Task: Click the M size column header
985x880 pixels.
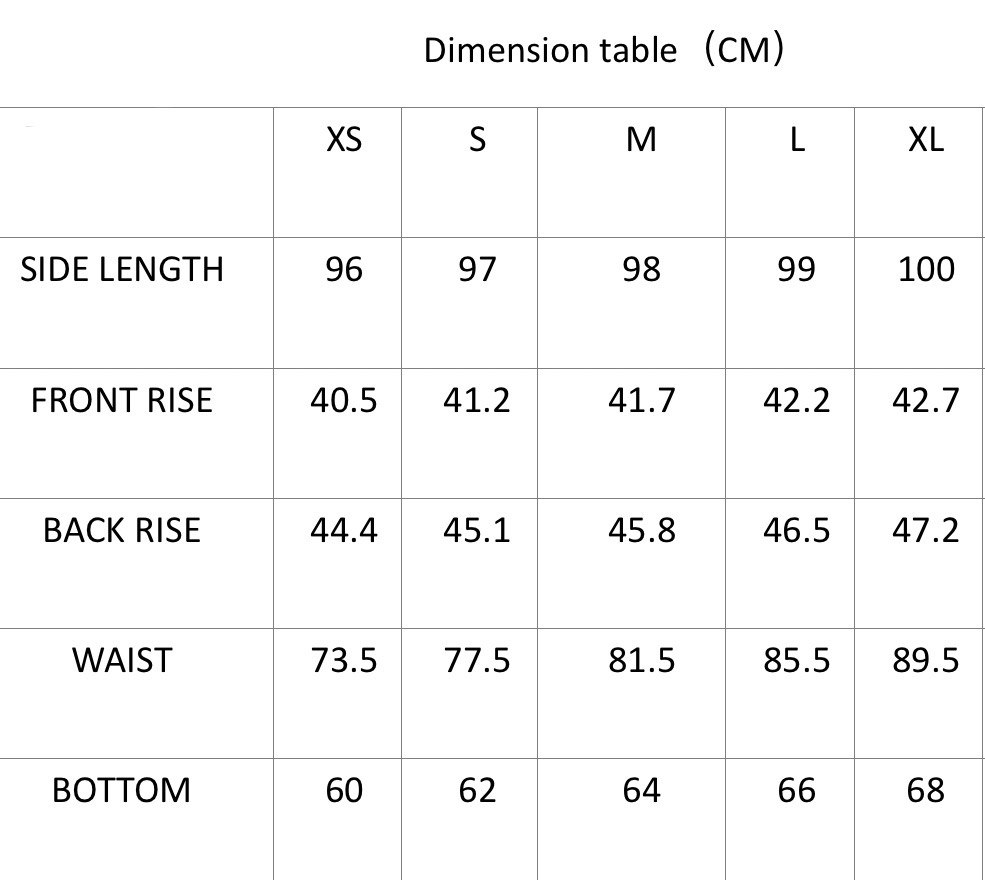Action: [x=641, y=140]
